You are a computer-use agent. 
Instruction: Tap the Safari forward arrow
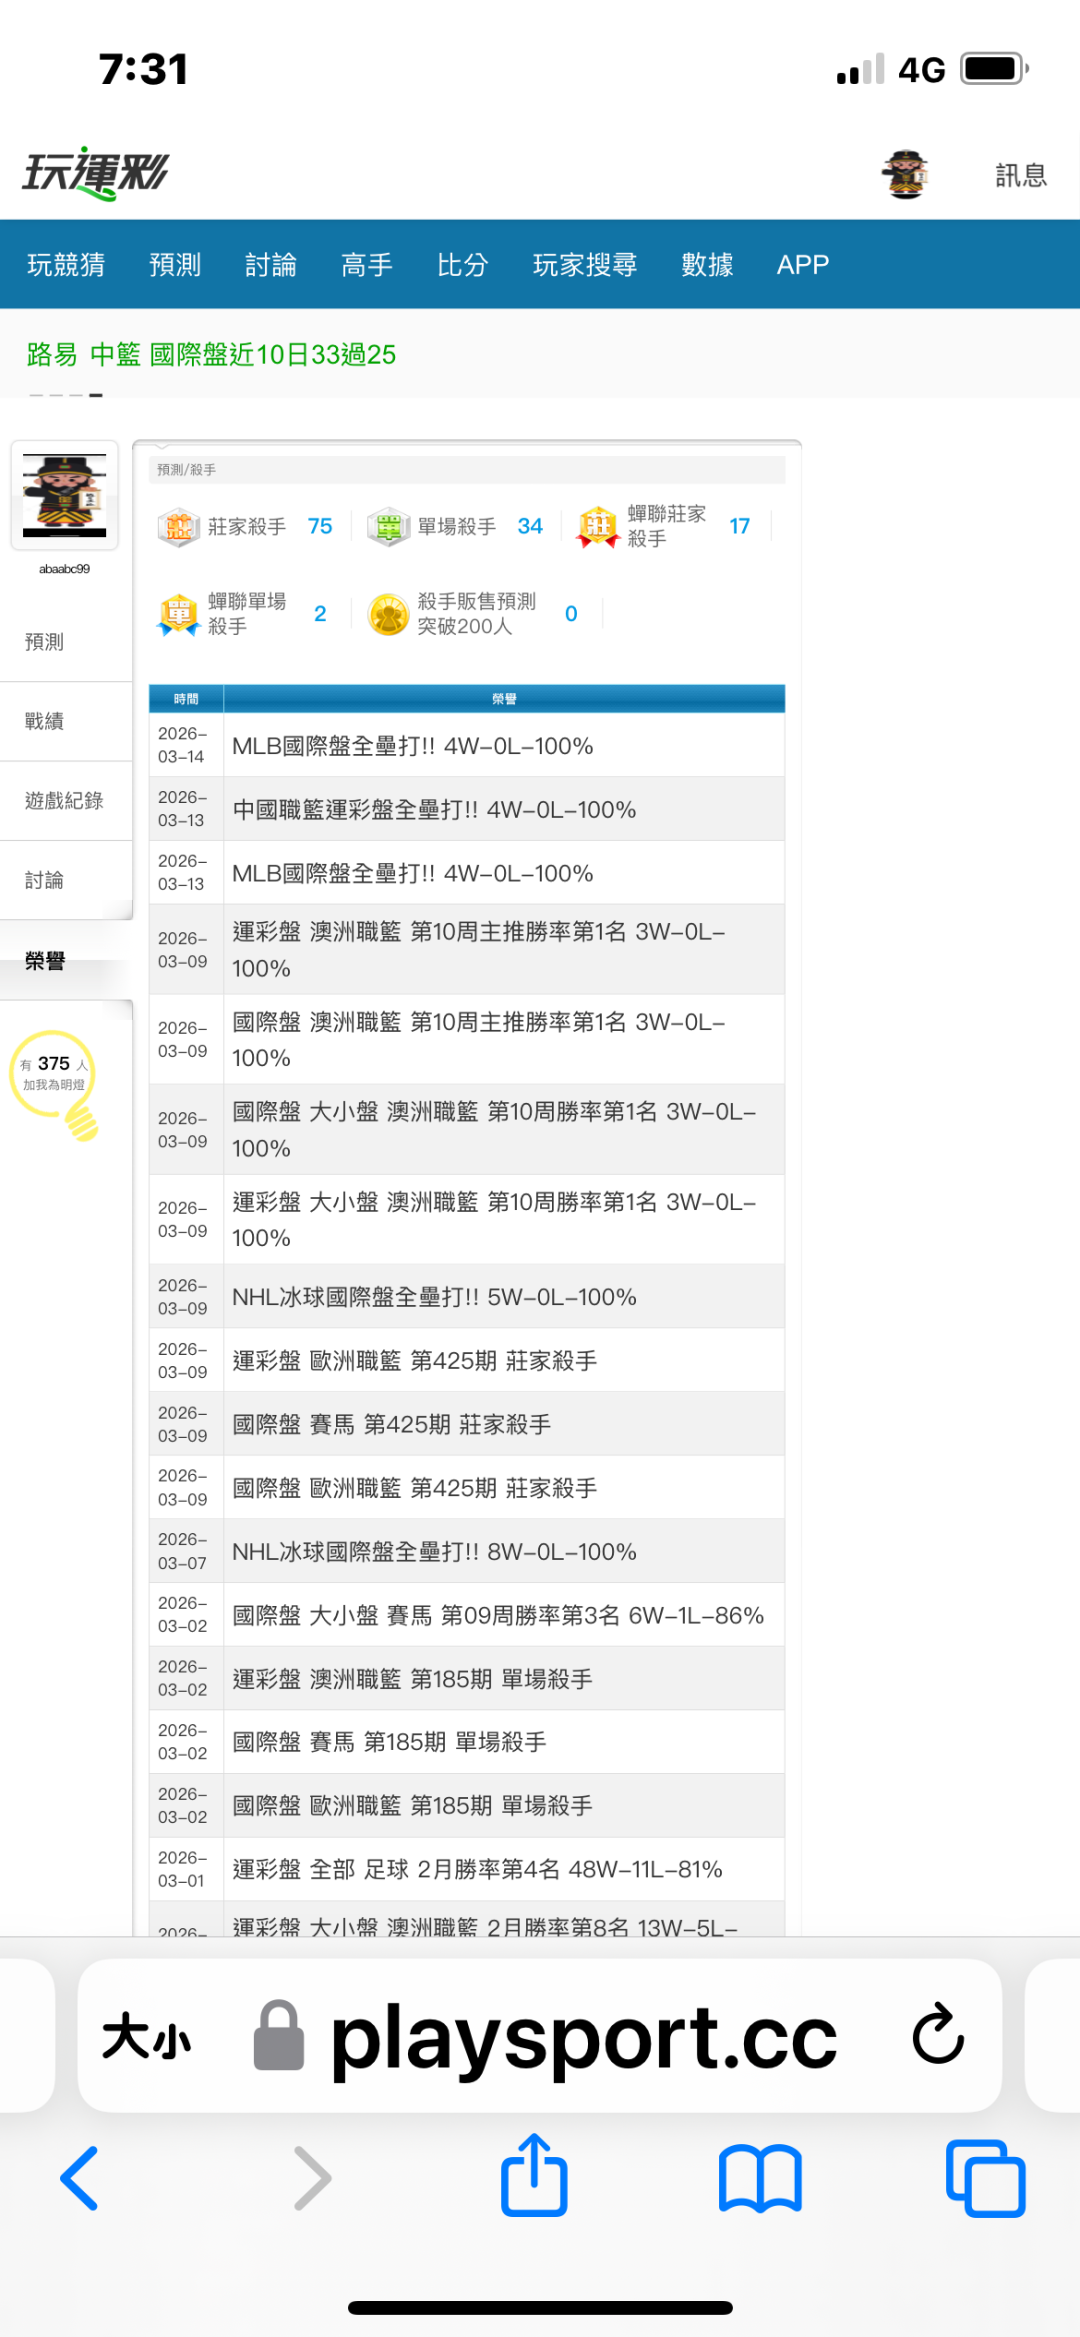pyautogui.click(x=313, y=2177)
